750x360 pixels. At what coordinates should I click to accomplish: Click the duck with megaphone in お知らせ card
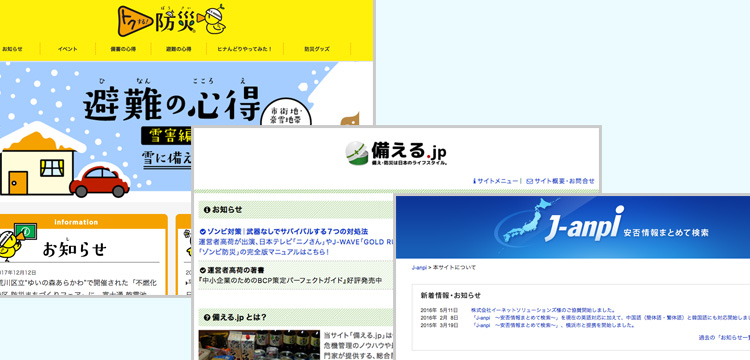[12, 242]
